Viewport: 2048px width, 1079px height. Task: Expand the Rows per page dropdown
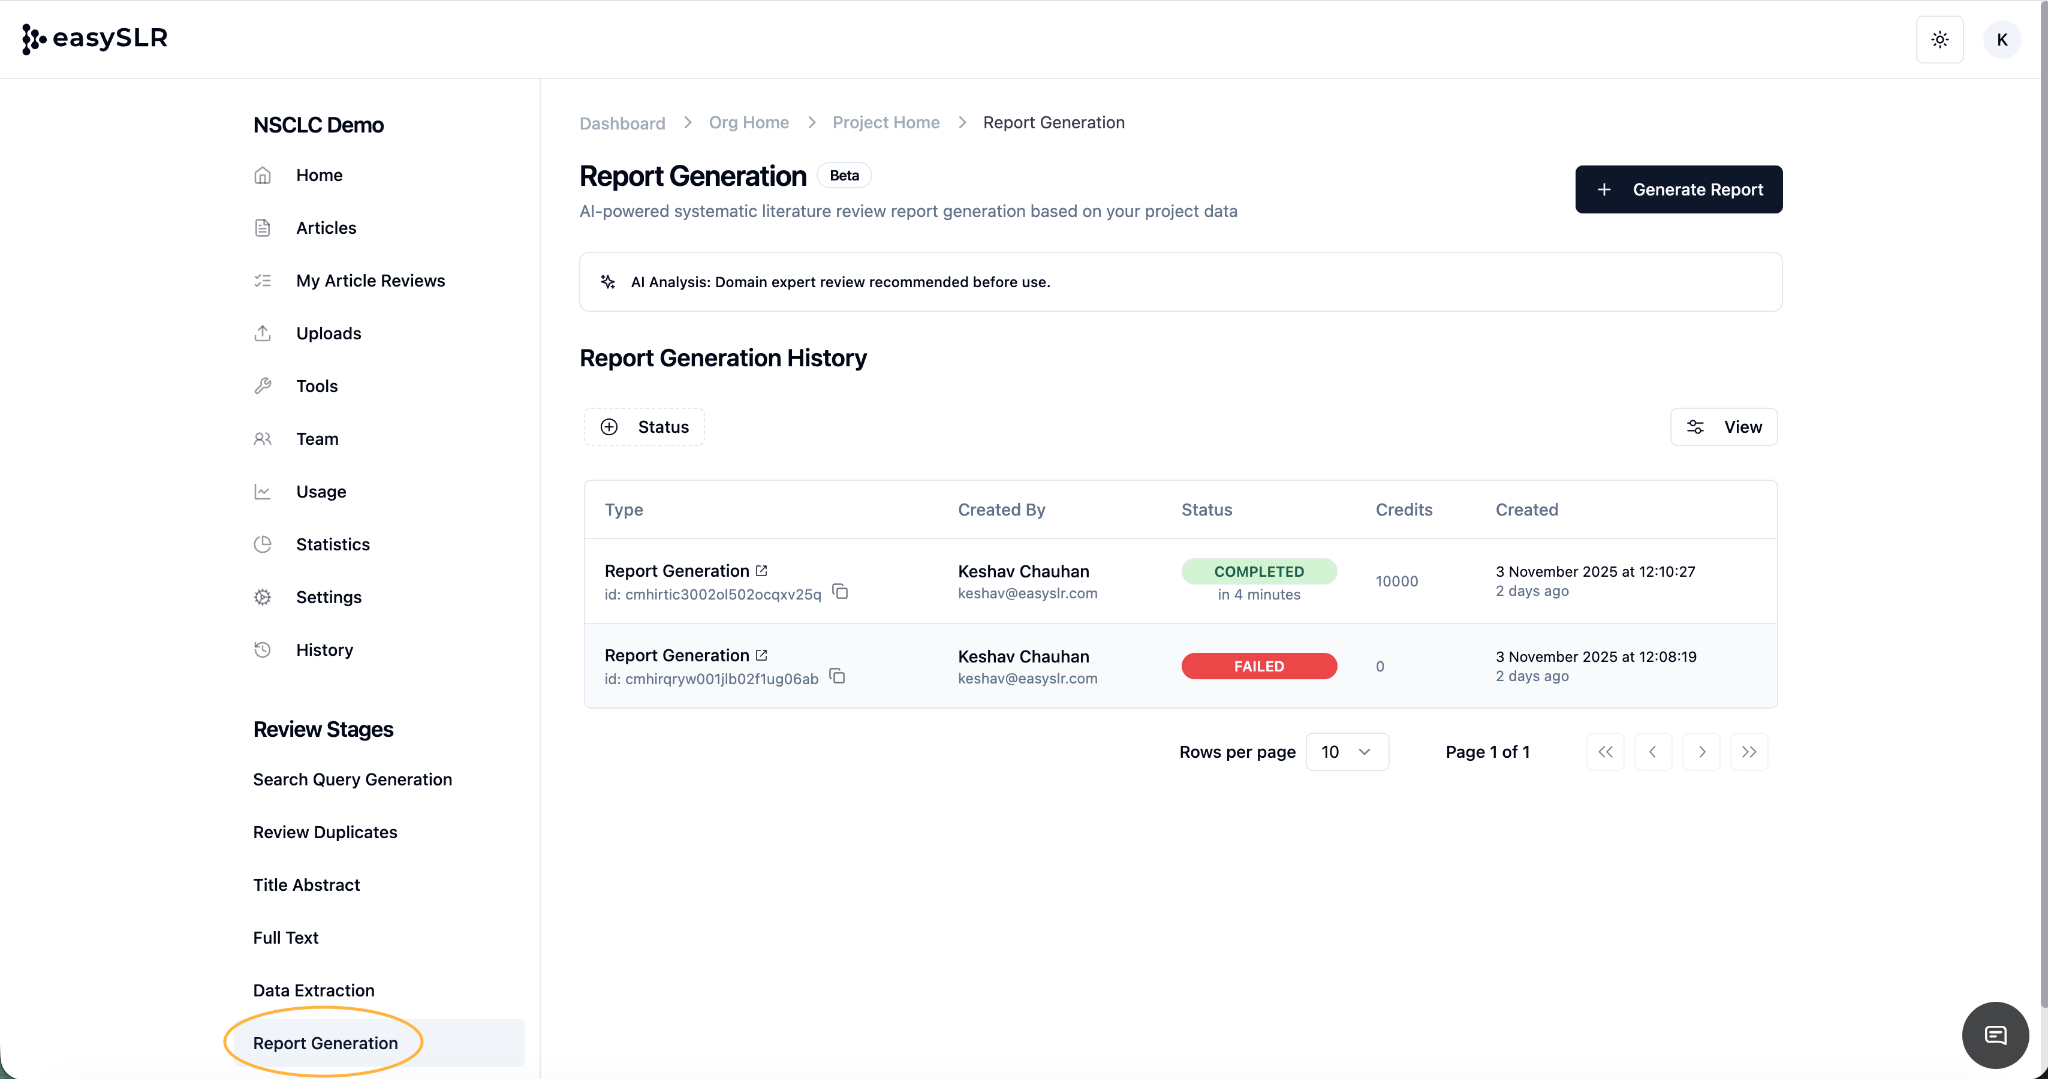[x=1346, y=752]
